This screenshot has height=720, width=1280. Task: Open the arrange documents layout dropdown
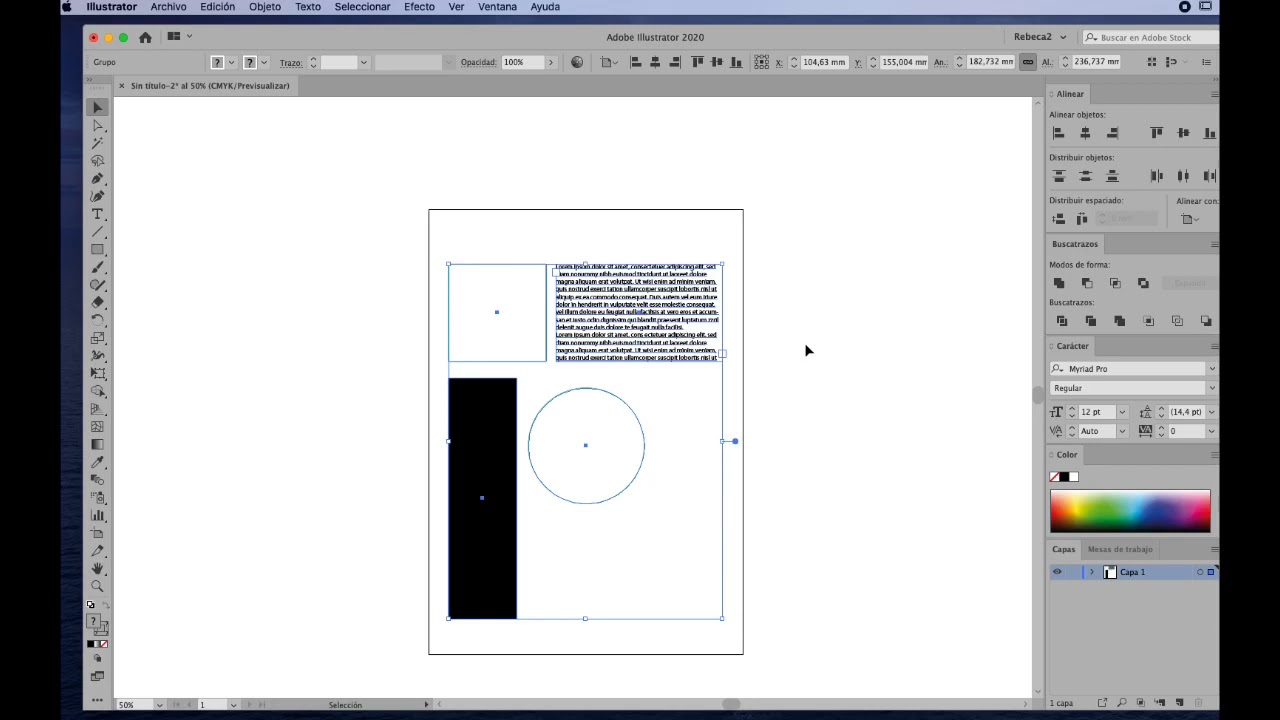pyautogui.click(x=179, y=37)
